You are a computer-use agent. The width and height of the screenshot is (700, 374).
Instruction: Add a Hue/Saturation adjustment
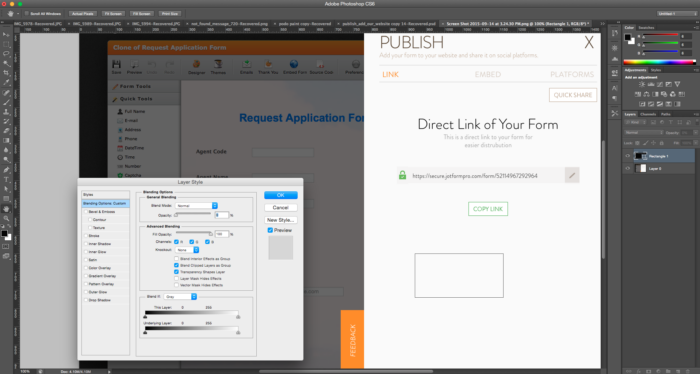638,94
